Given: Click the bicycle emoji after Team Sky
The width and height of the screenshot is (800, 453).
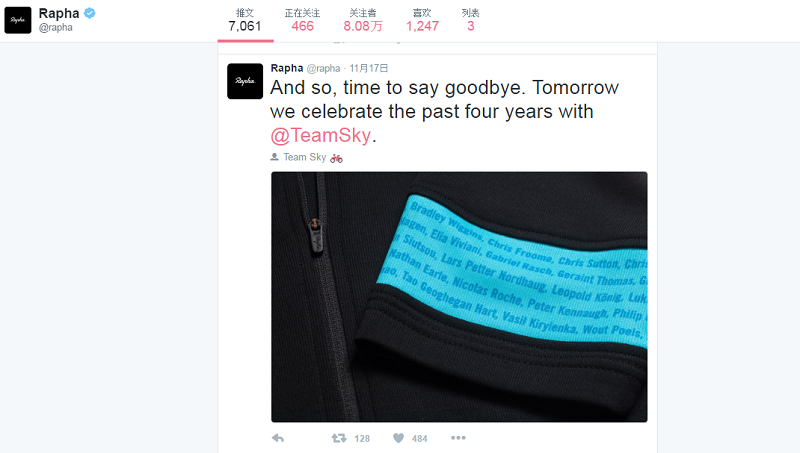Looking at the screenshot, I should 336,158.
